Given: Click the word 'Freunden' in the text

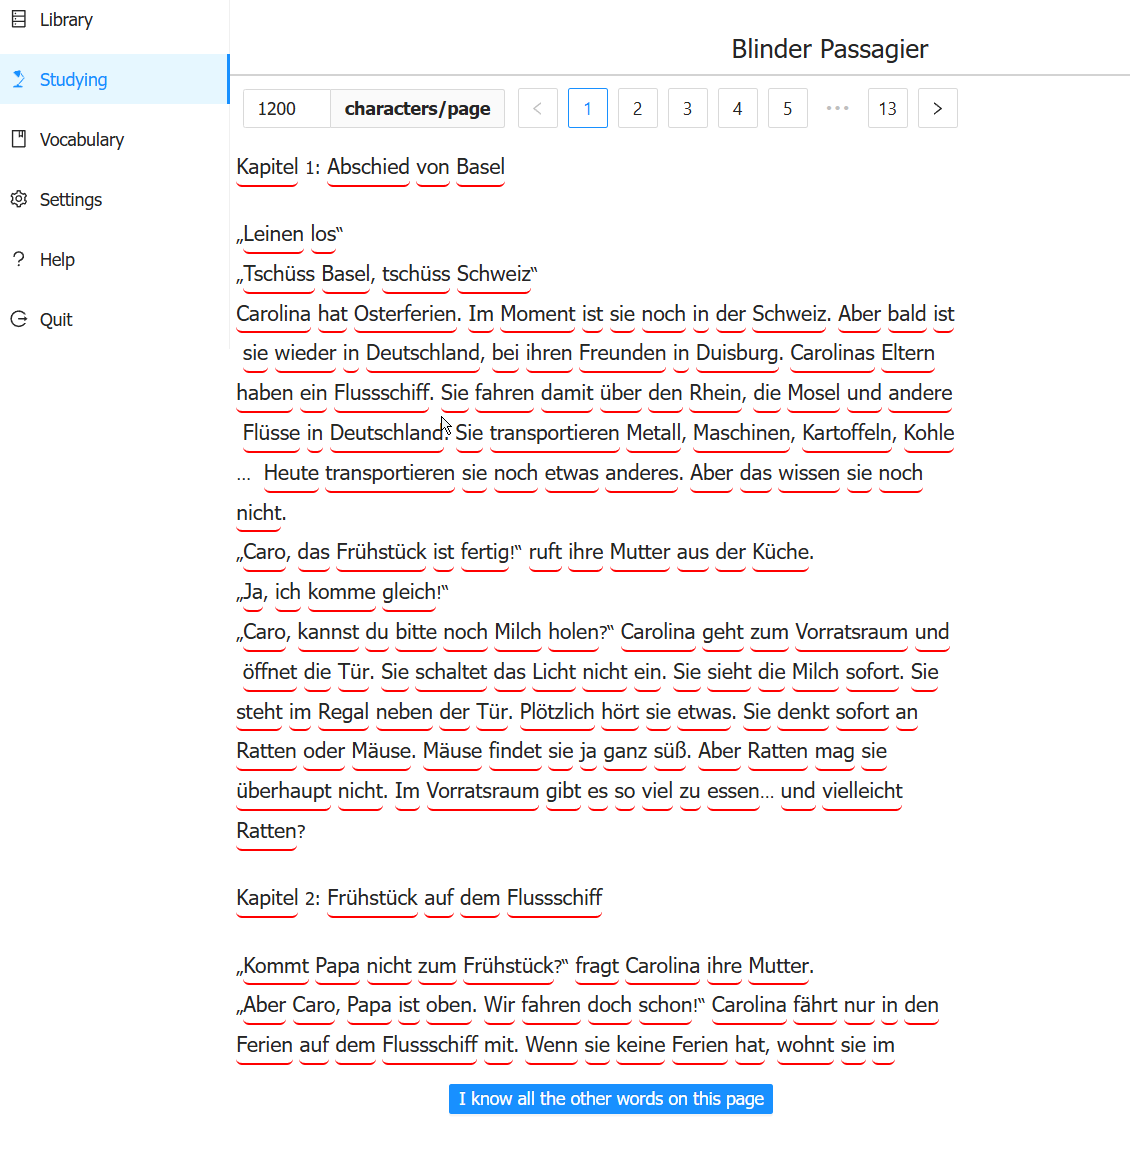Looking at the screenshot, I should point(623,353).
